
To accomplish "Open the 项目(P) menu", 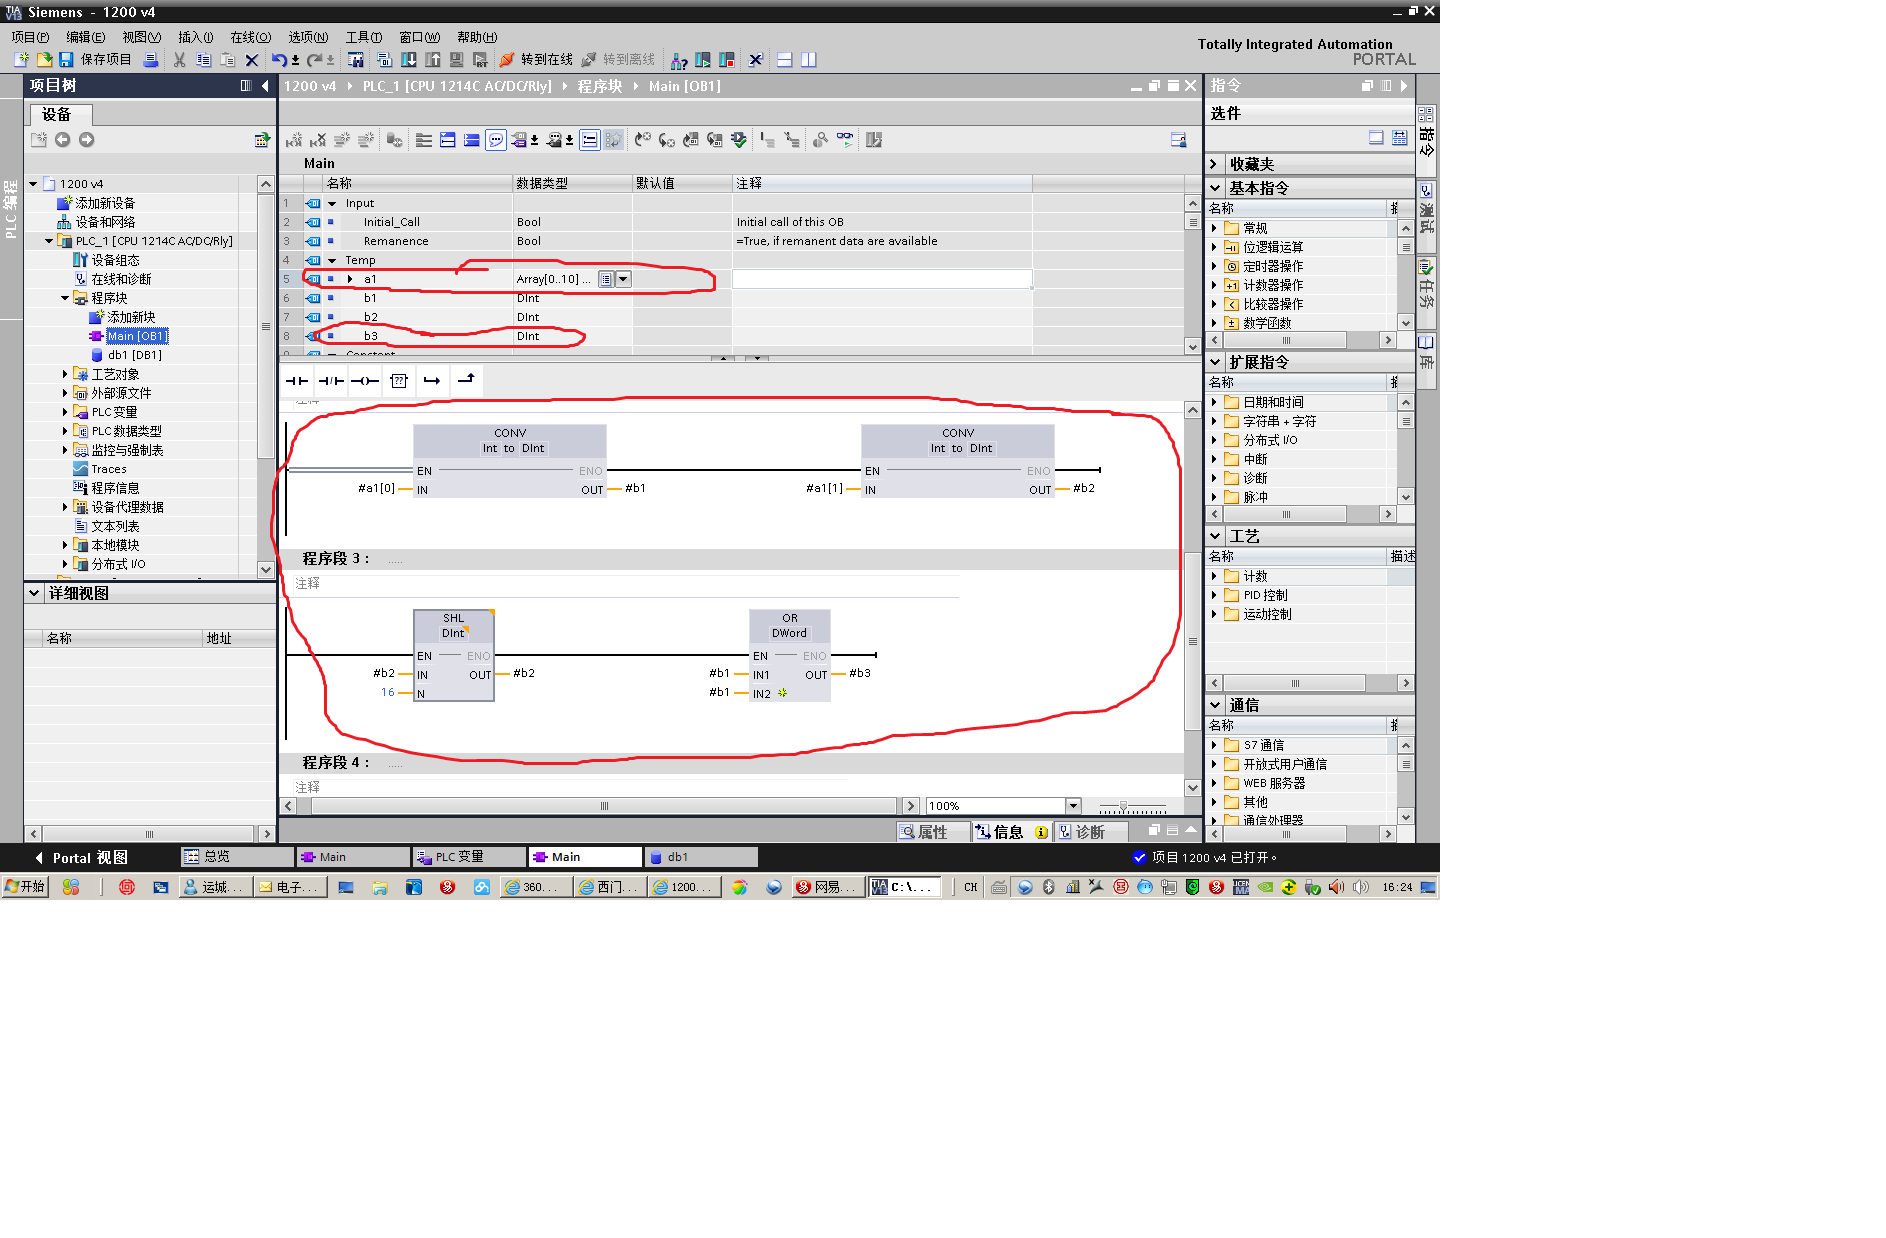I will (x=30, y=37).
